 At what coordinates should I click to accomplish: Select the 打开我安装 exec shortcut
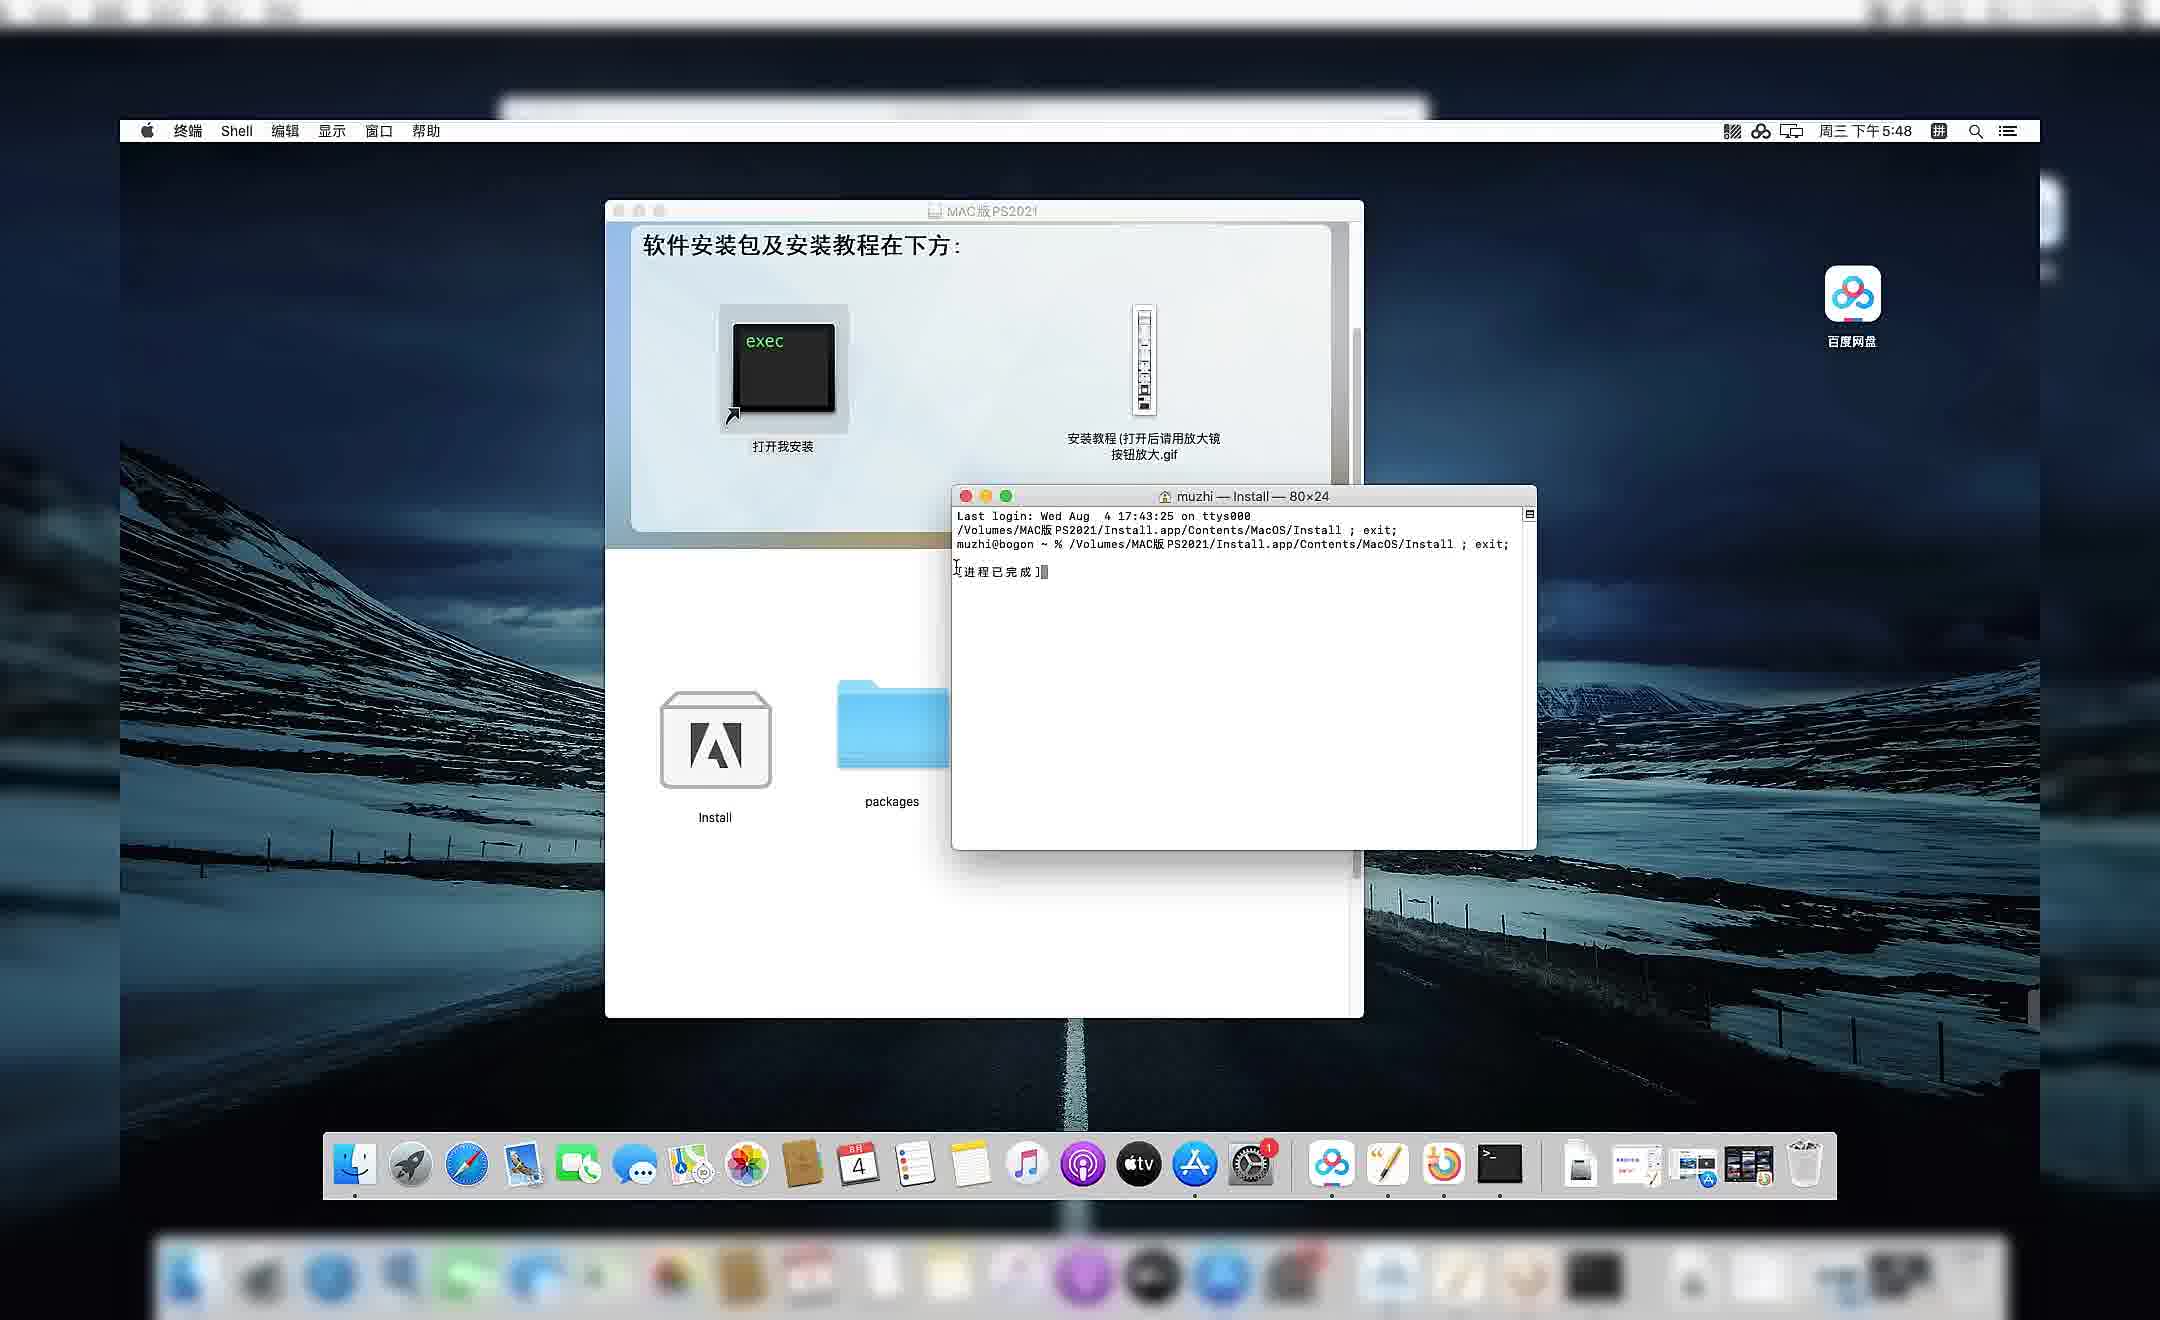click(x=783, y=368)
